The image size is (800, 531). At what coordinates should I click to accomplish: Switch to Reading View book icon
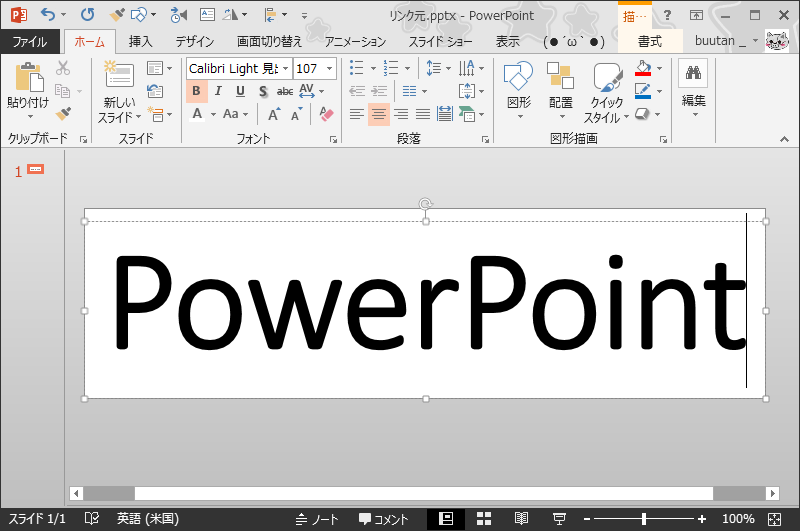521,519
